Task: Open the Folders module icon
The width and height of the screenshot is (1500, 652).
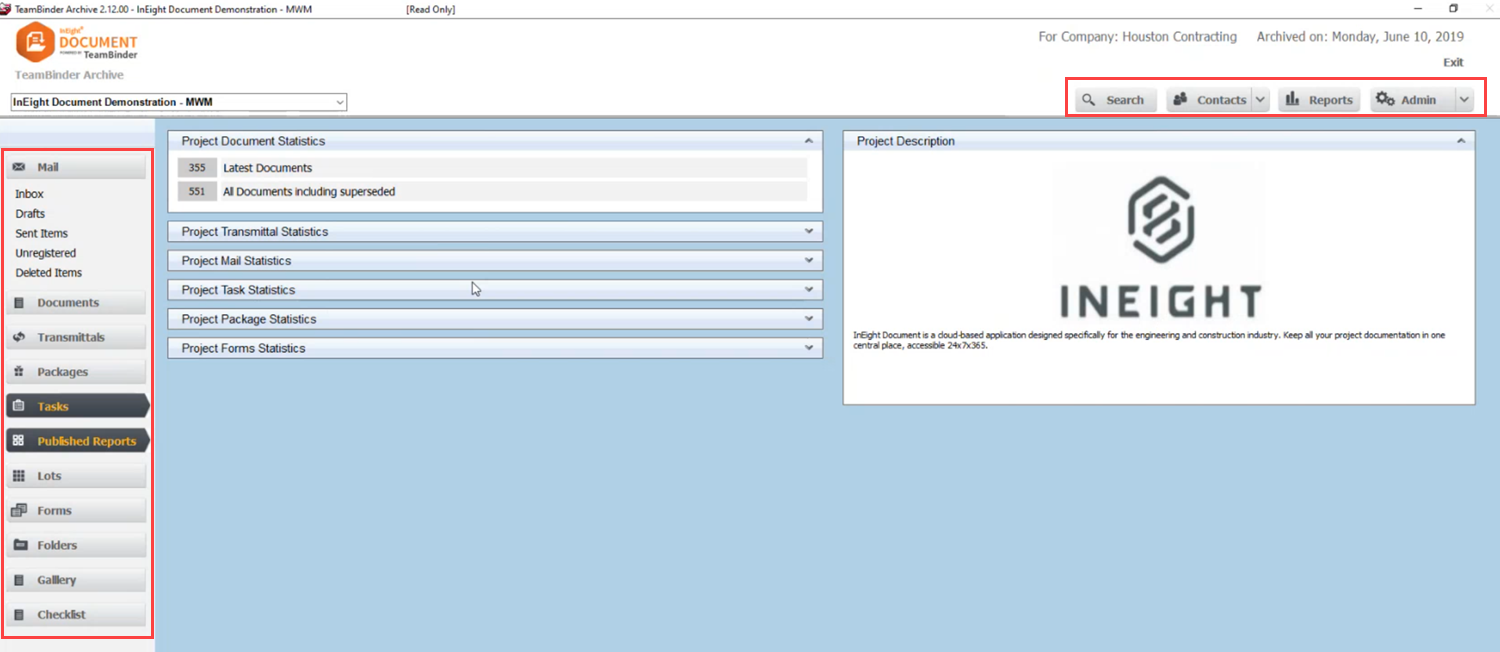Action: (x=19, y=545)
